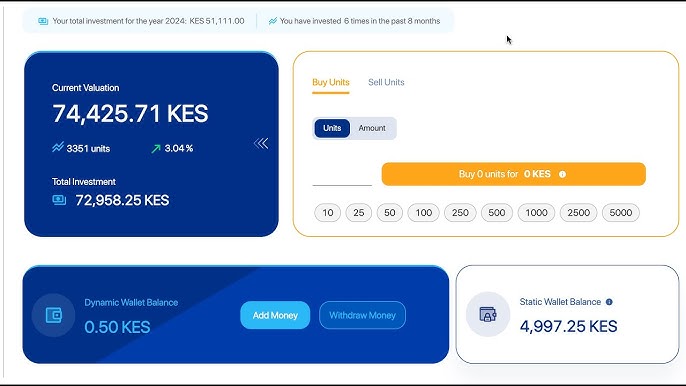Click the 0.50 KES dynamic wallet balance
The height and width of the screenshot is (386, 686).
click(x=117, y=327)
